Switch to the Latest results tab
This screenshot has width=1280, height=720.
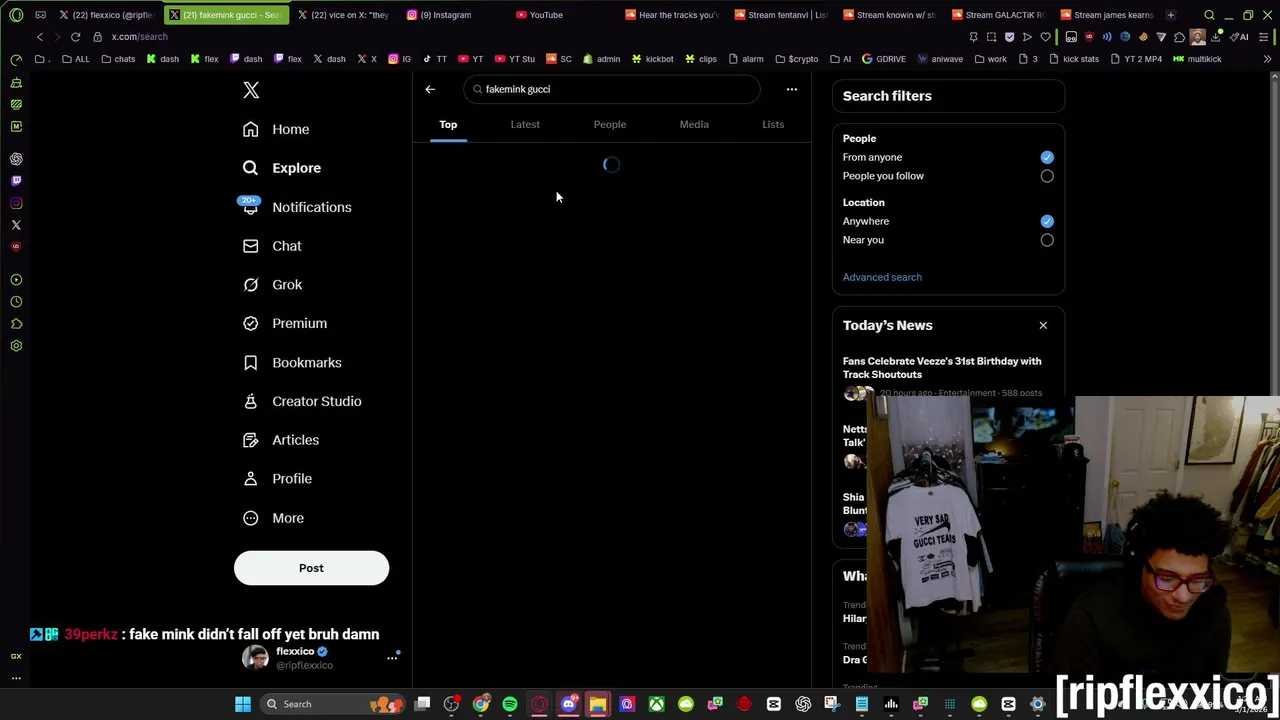(525, 125)
